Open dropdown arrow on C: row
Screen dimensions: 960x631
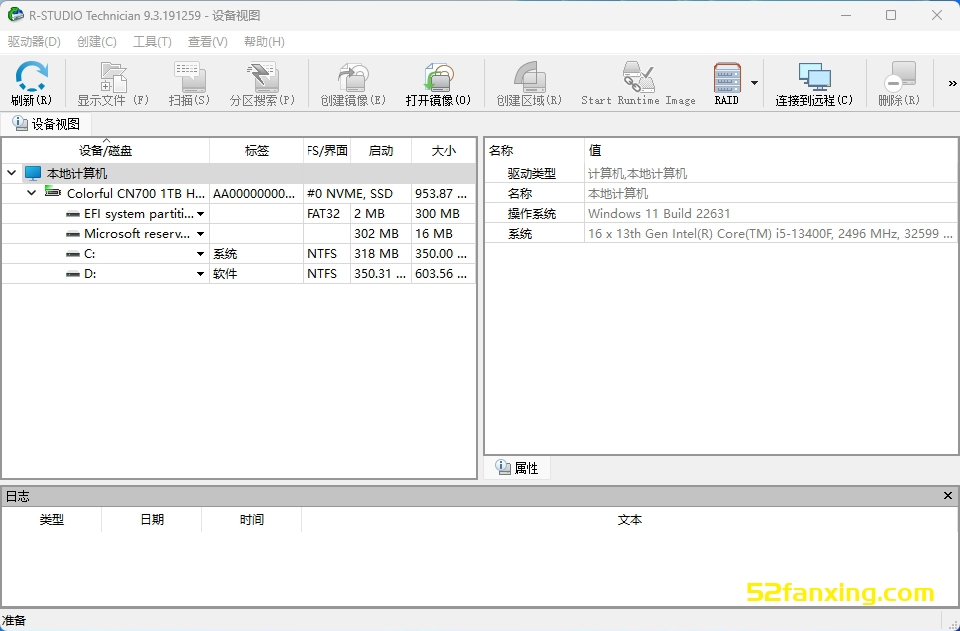[x=200, y=254]
